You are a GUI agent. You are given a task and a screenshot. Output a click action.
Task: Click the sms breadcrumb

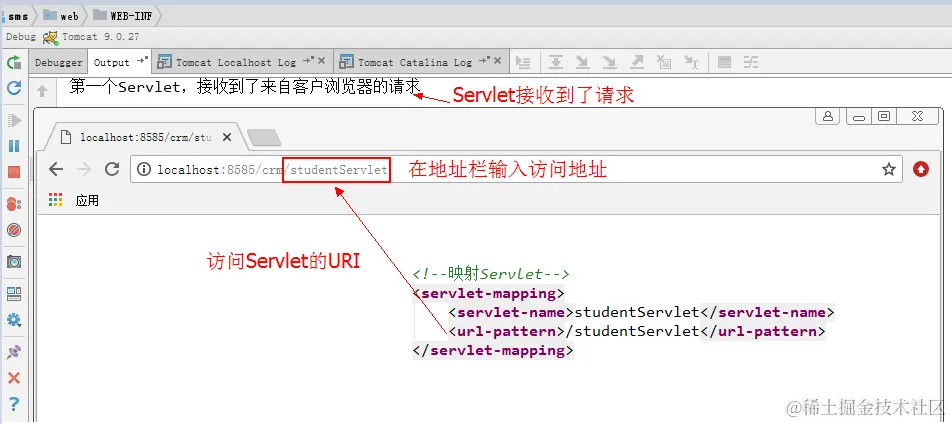pos(17,16)
